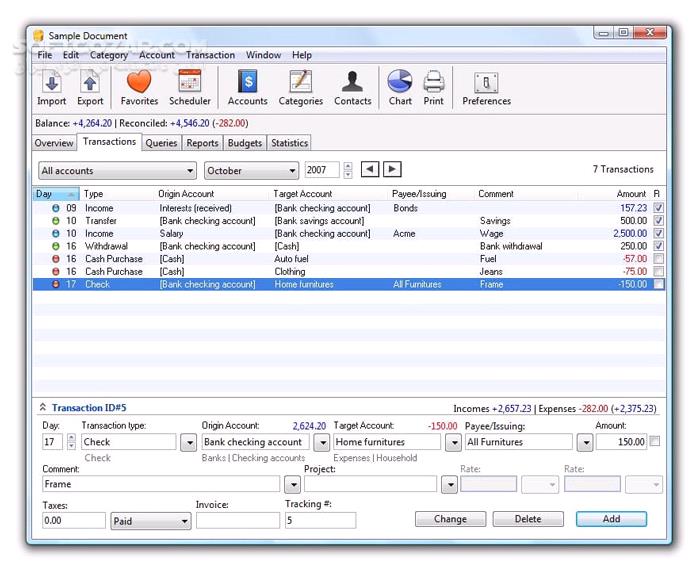Toggle reconciled checkbox for 250.00 row

(x=658, y=246)
